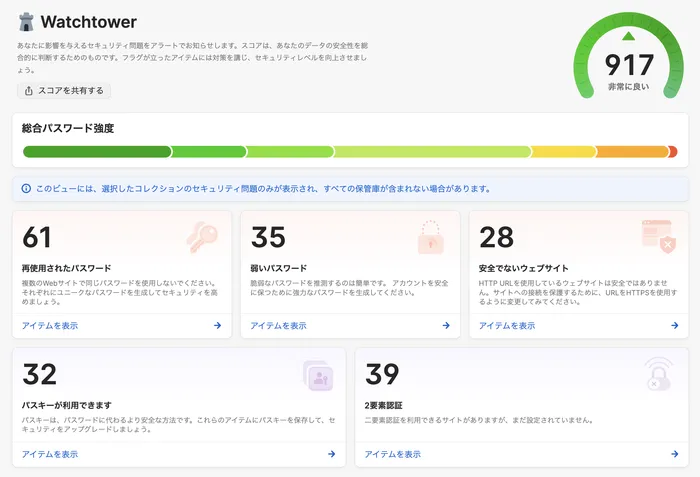Click the 非常に良い label under the score
Screen dimensions: 700x477
(x=629, y=87)
